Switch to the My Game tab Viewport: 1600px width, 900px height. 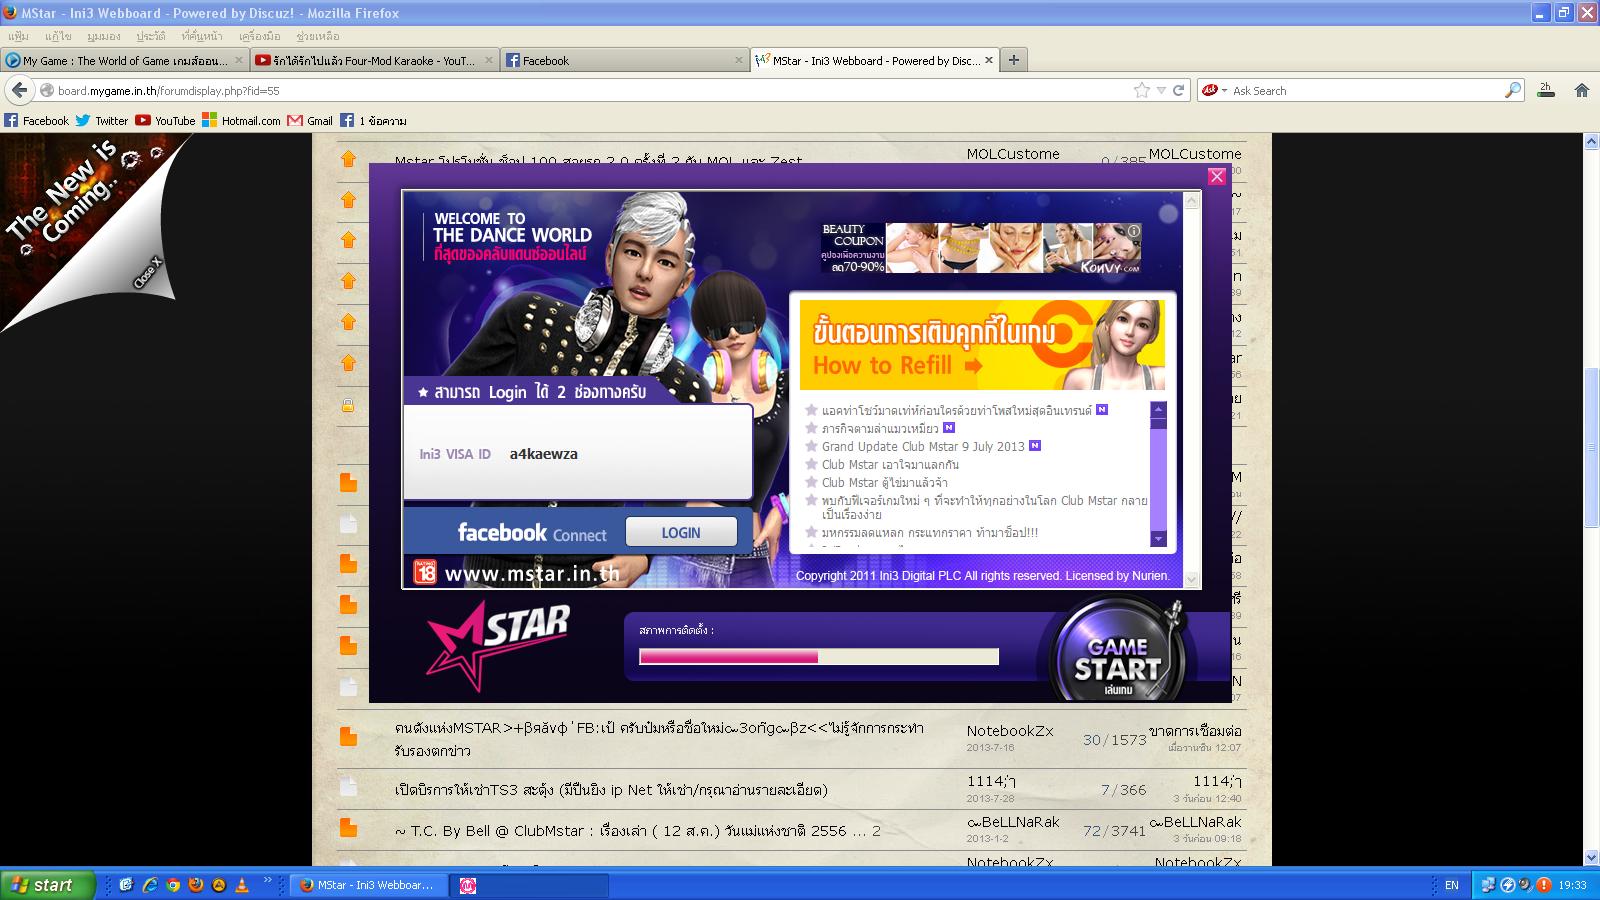click(x=124, y=60)
